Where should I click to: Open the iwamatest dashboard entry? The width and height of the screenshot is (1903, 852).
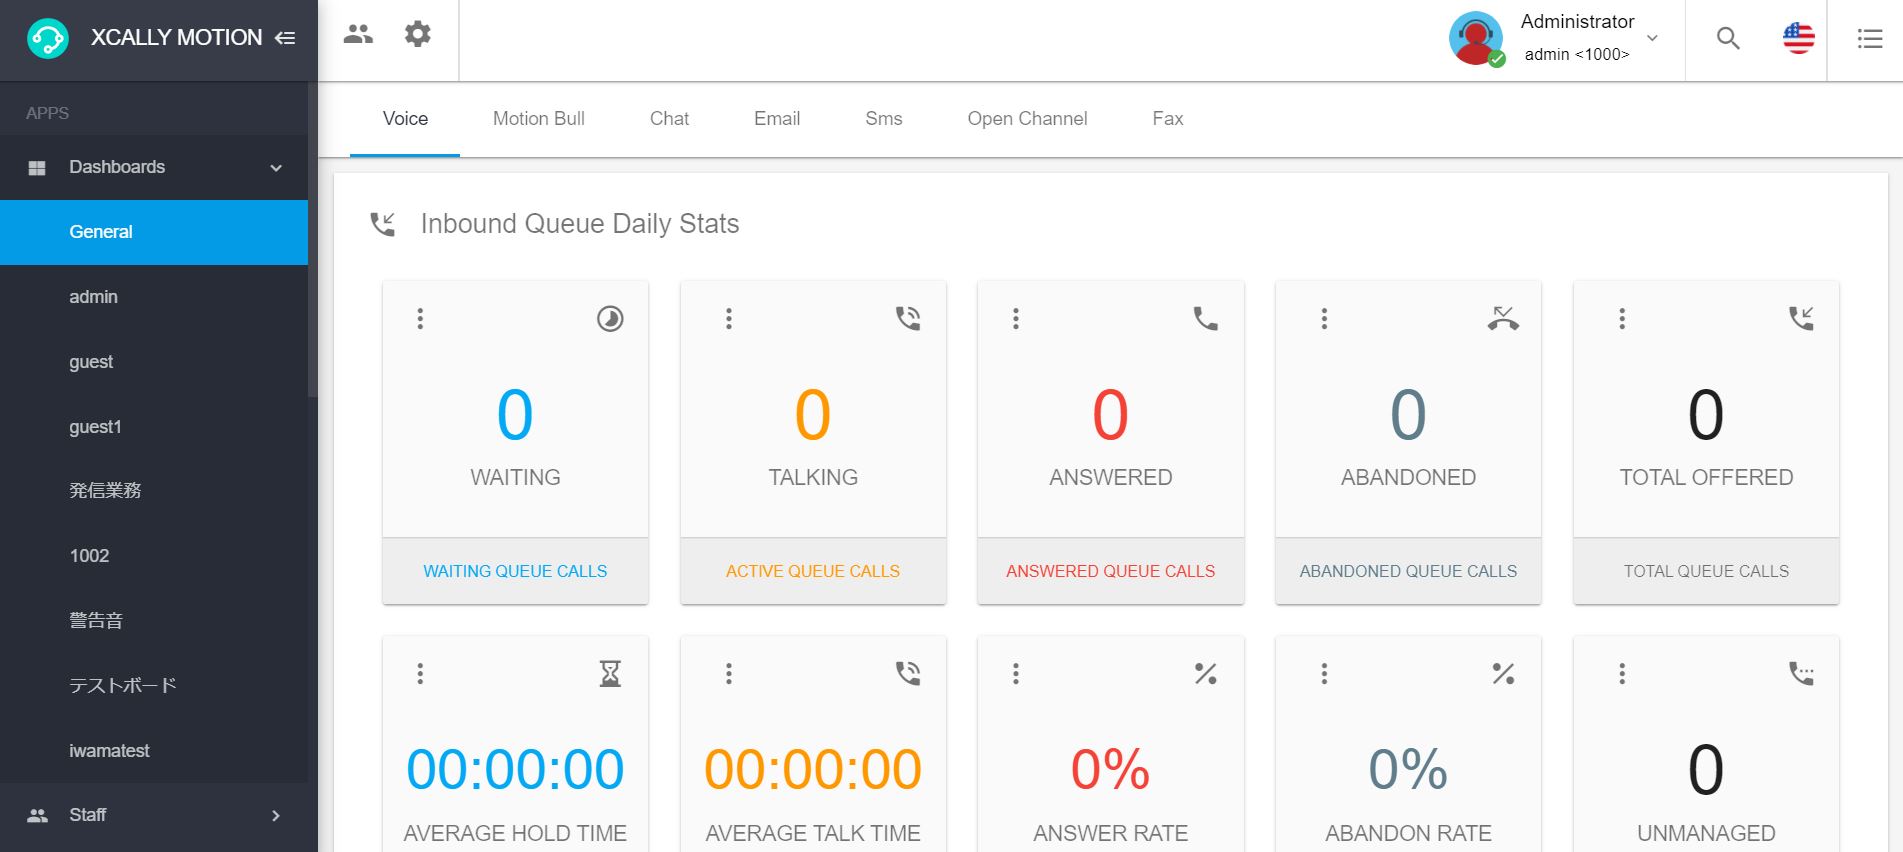(x=154, y=751)
